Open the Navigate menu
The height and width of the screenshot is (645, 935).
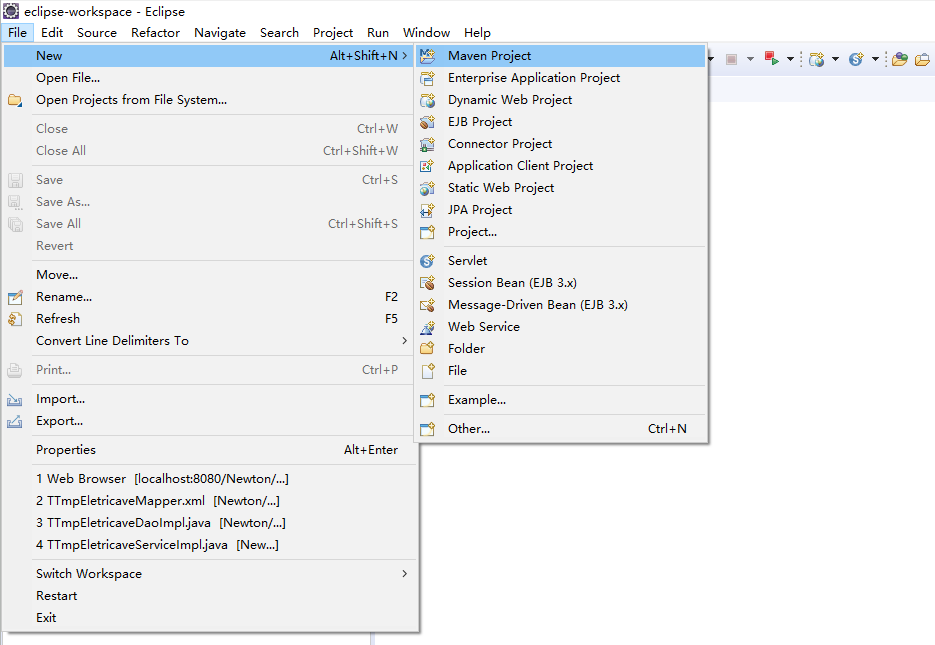(x=219, y=32)
